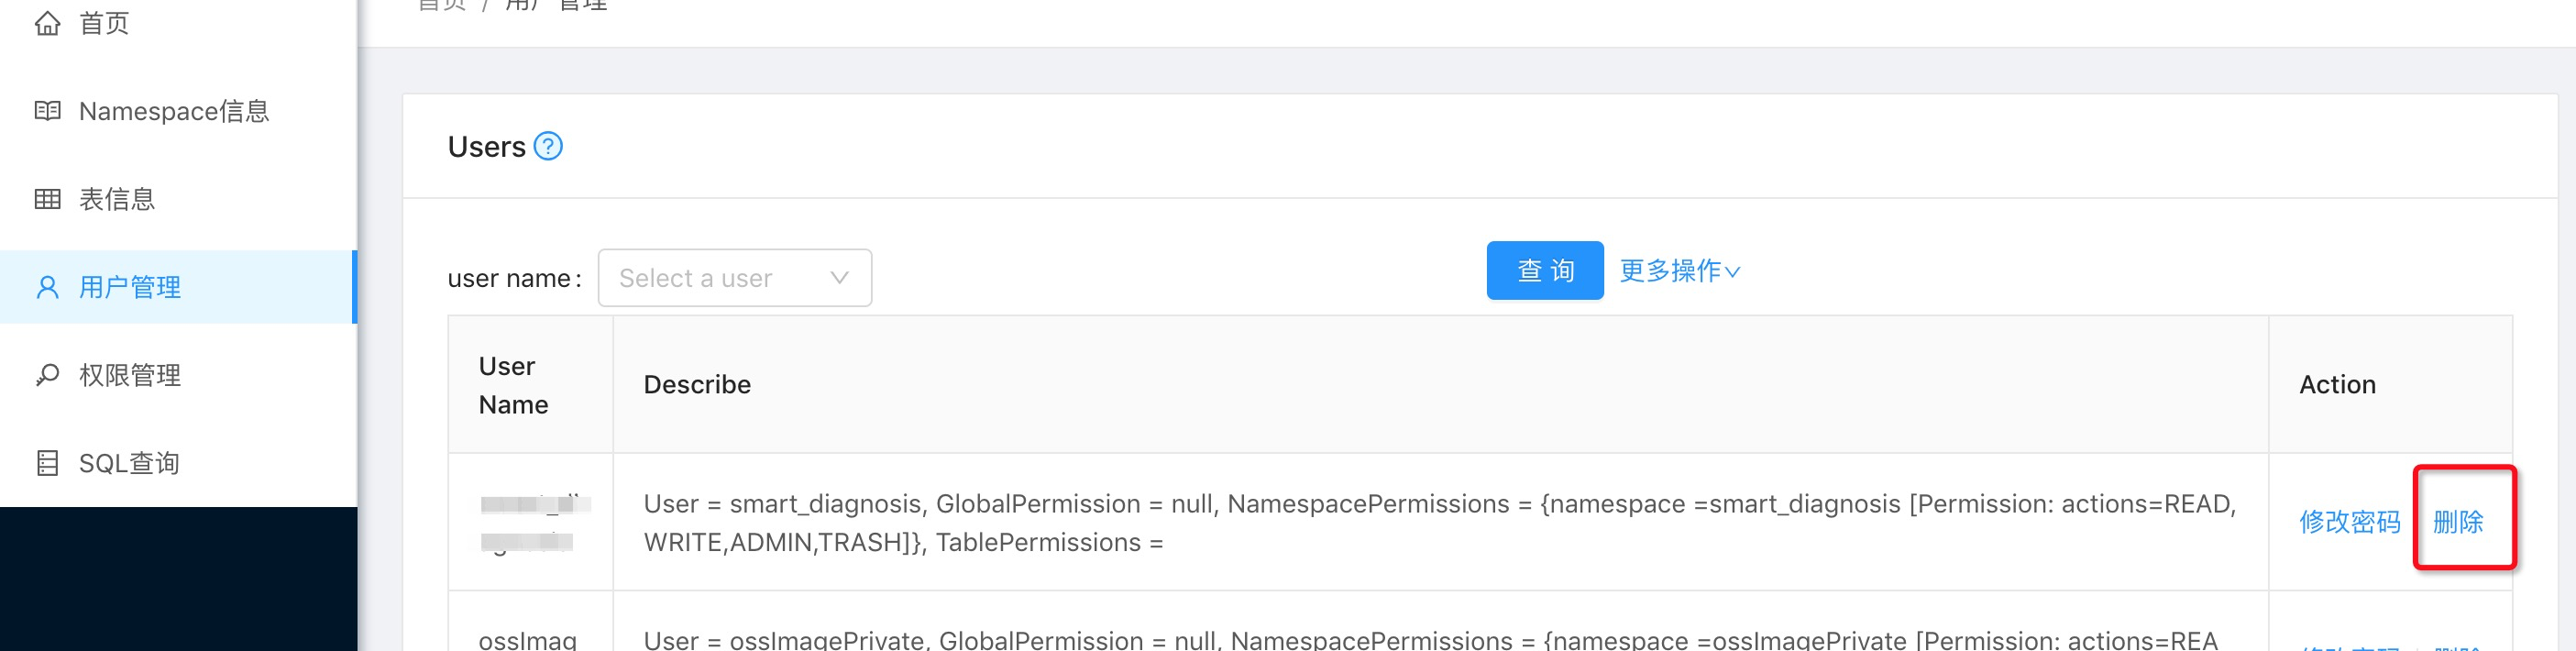Click the 用户管理 person icon
The width and height of the screenshot is (2576, 651).
tap(47, 287)
